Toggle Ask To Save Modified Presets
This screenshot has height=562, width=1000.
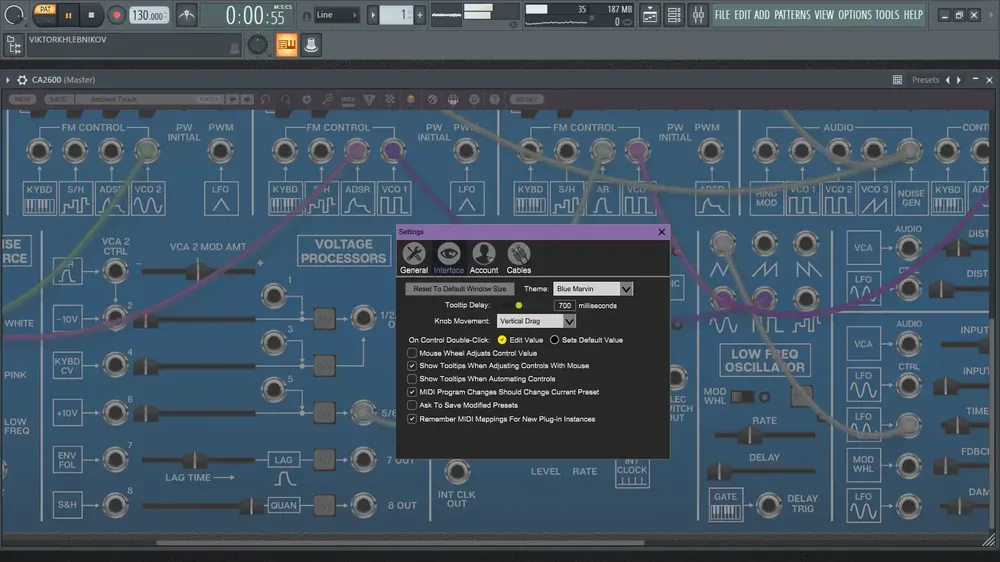click(412, 405)
